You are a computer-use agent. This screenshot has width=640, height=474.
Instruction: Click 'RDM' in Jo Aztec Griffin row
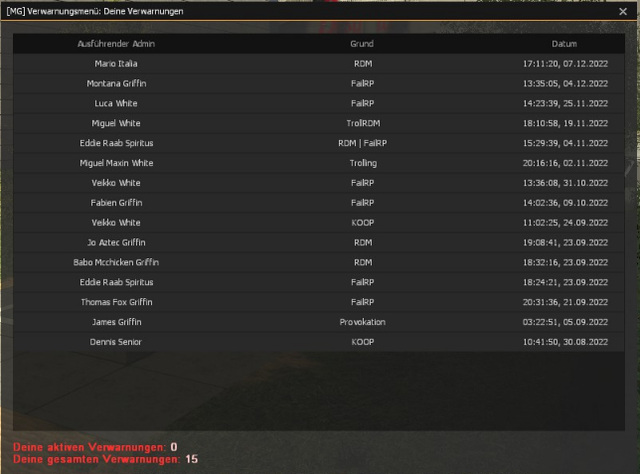(x=363, y=243)
